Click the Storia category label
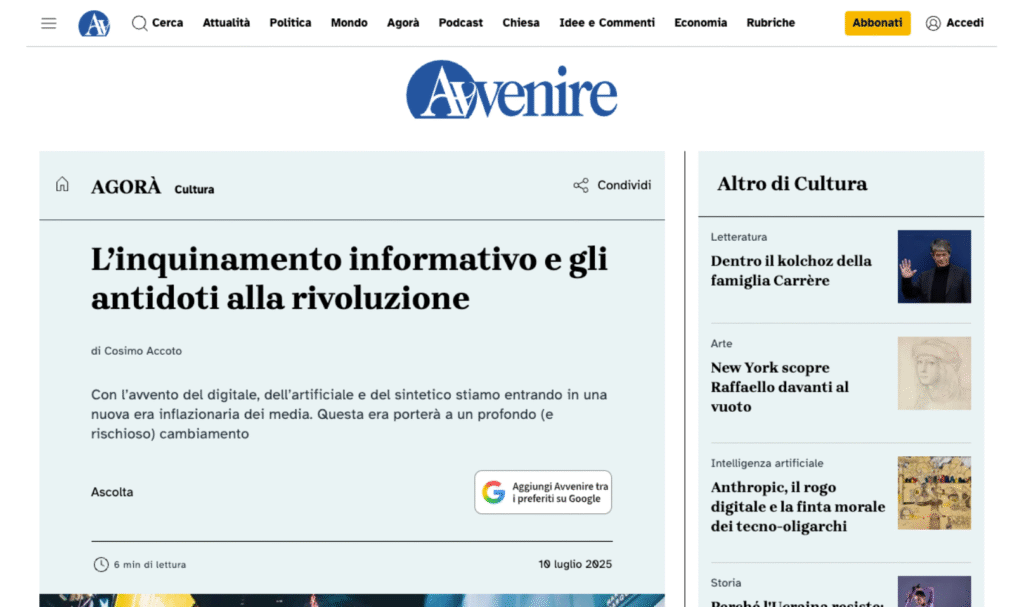 pyautogui.click(x=726, y=583)
